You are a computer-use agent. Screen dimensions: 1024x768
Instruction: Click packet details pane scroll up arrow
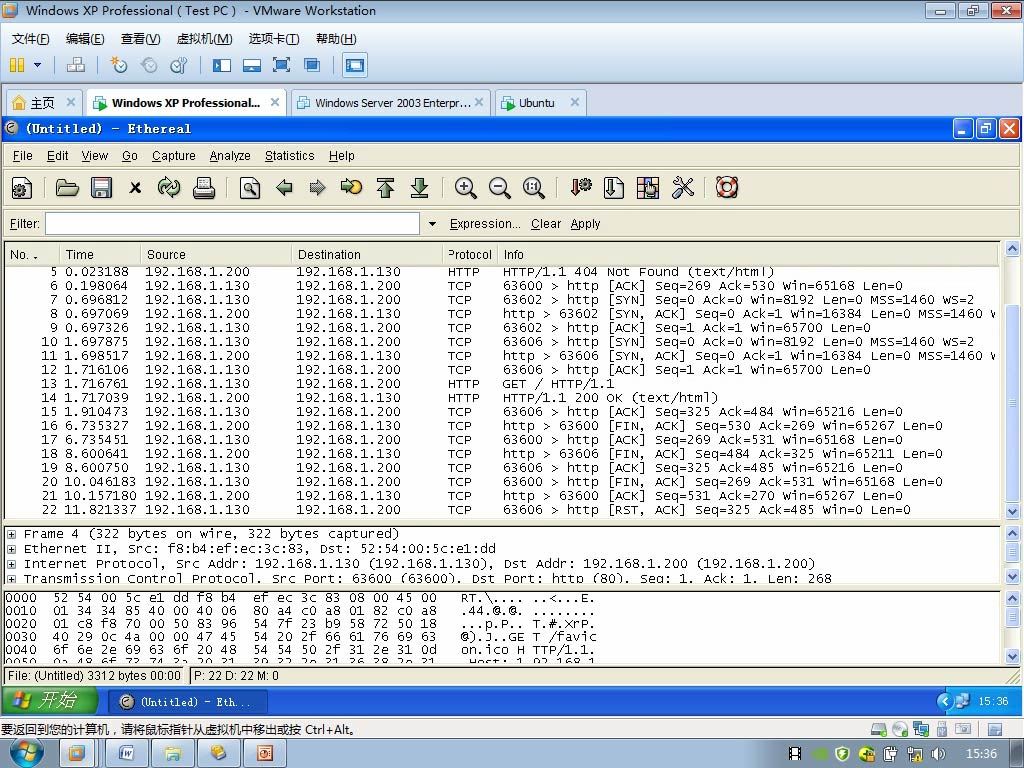click(1012, 534)
